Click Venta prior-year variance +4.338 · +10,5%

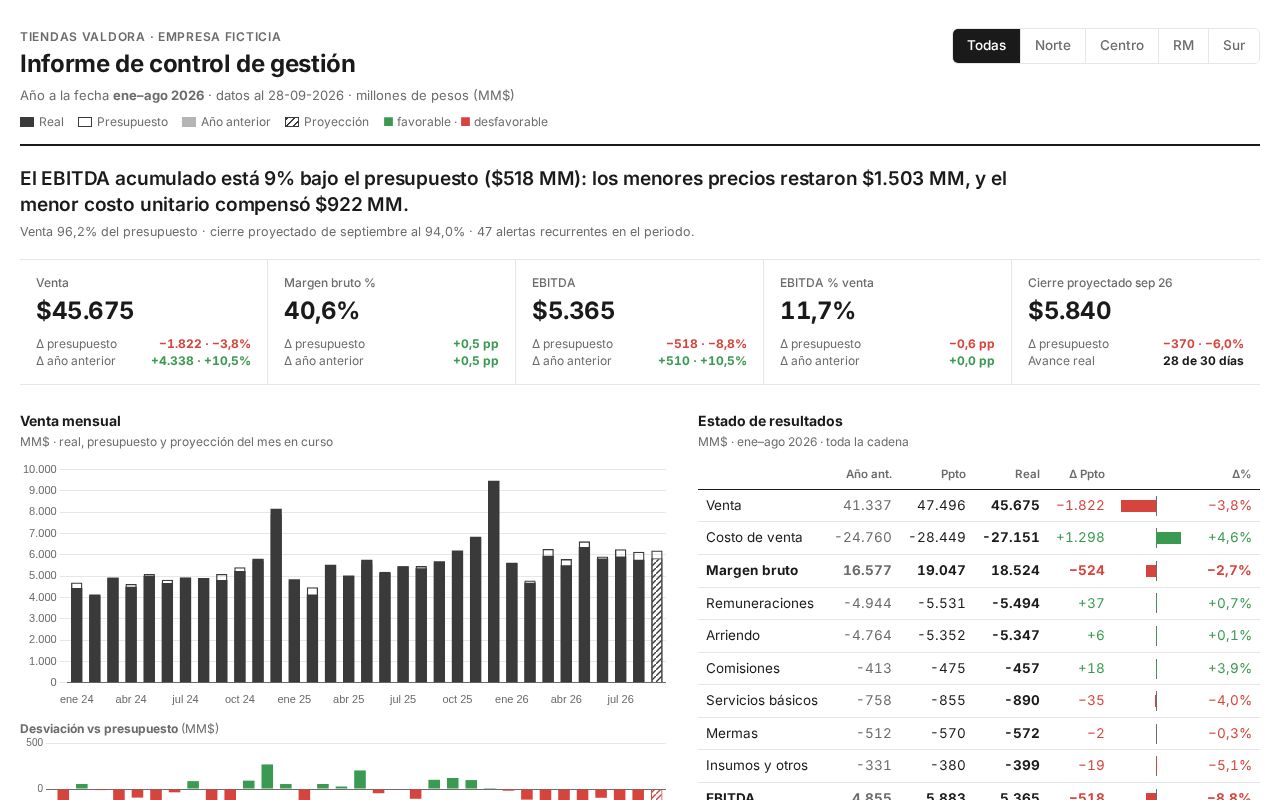pyautogui.click(x=201, y=361)
